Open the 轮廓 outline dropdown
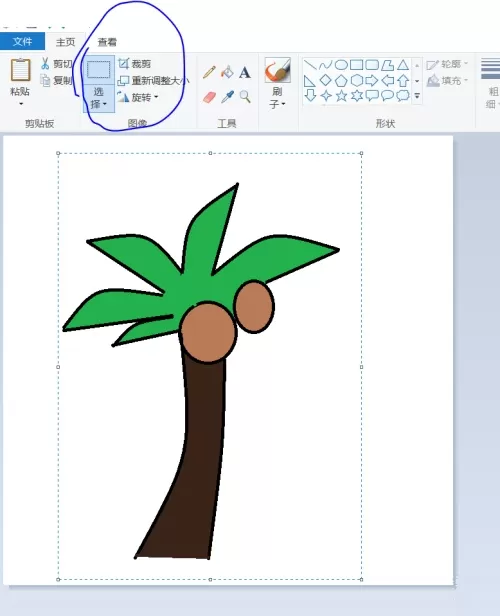Viewport: 500px width, 616px height. [x=447, y=64]
